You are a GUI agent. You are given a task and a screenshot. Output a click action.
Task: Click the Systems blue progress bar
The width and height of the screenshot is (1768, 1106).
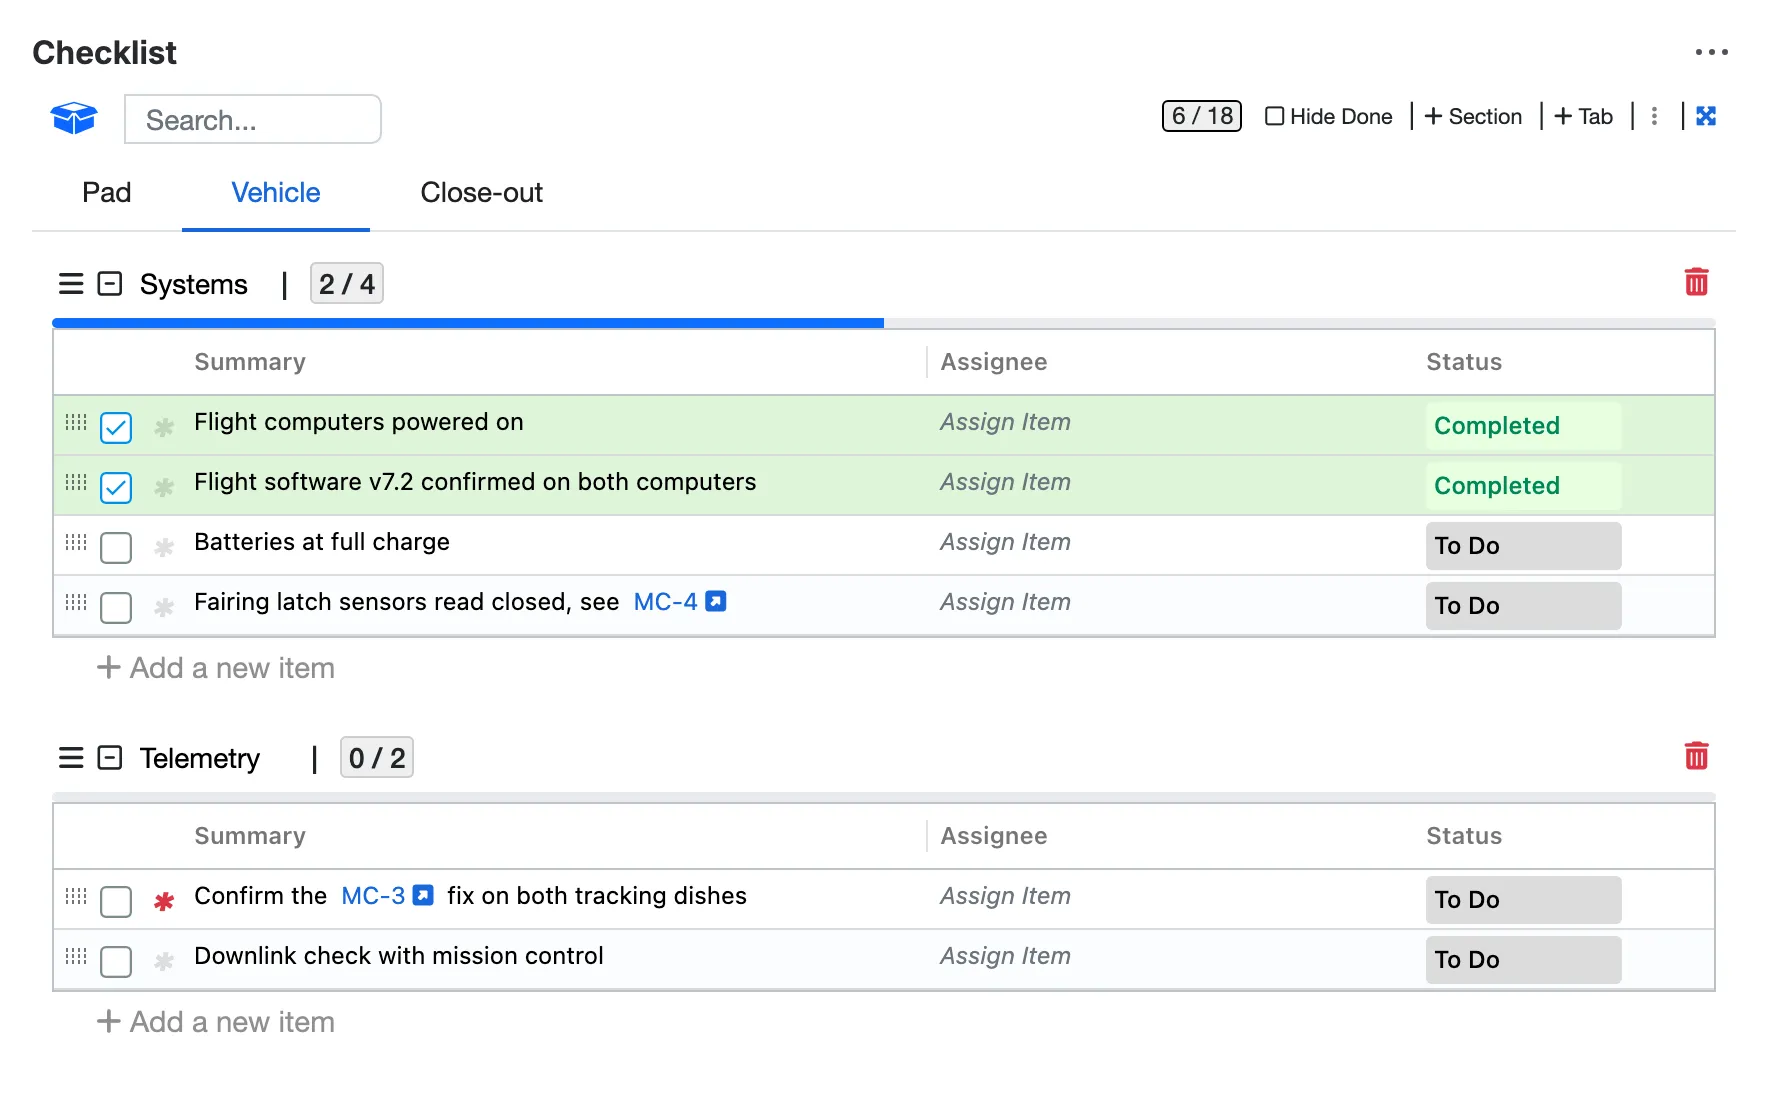468,323
